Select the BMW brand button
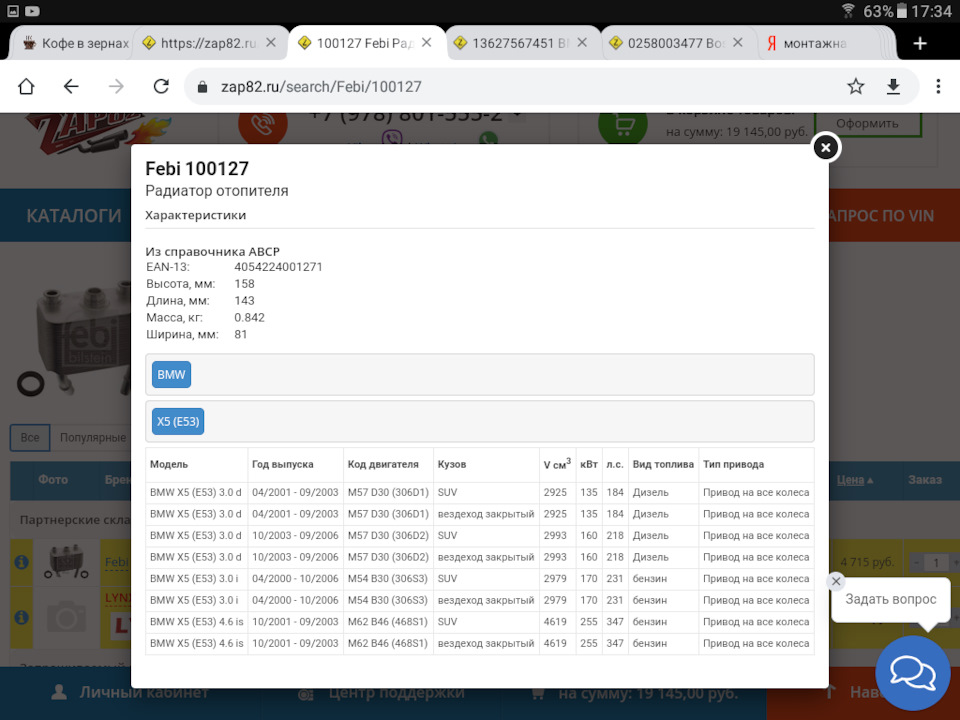 [x=171, y=375]
